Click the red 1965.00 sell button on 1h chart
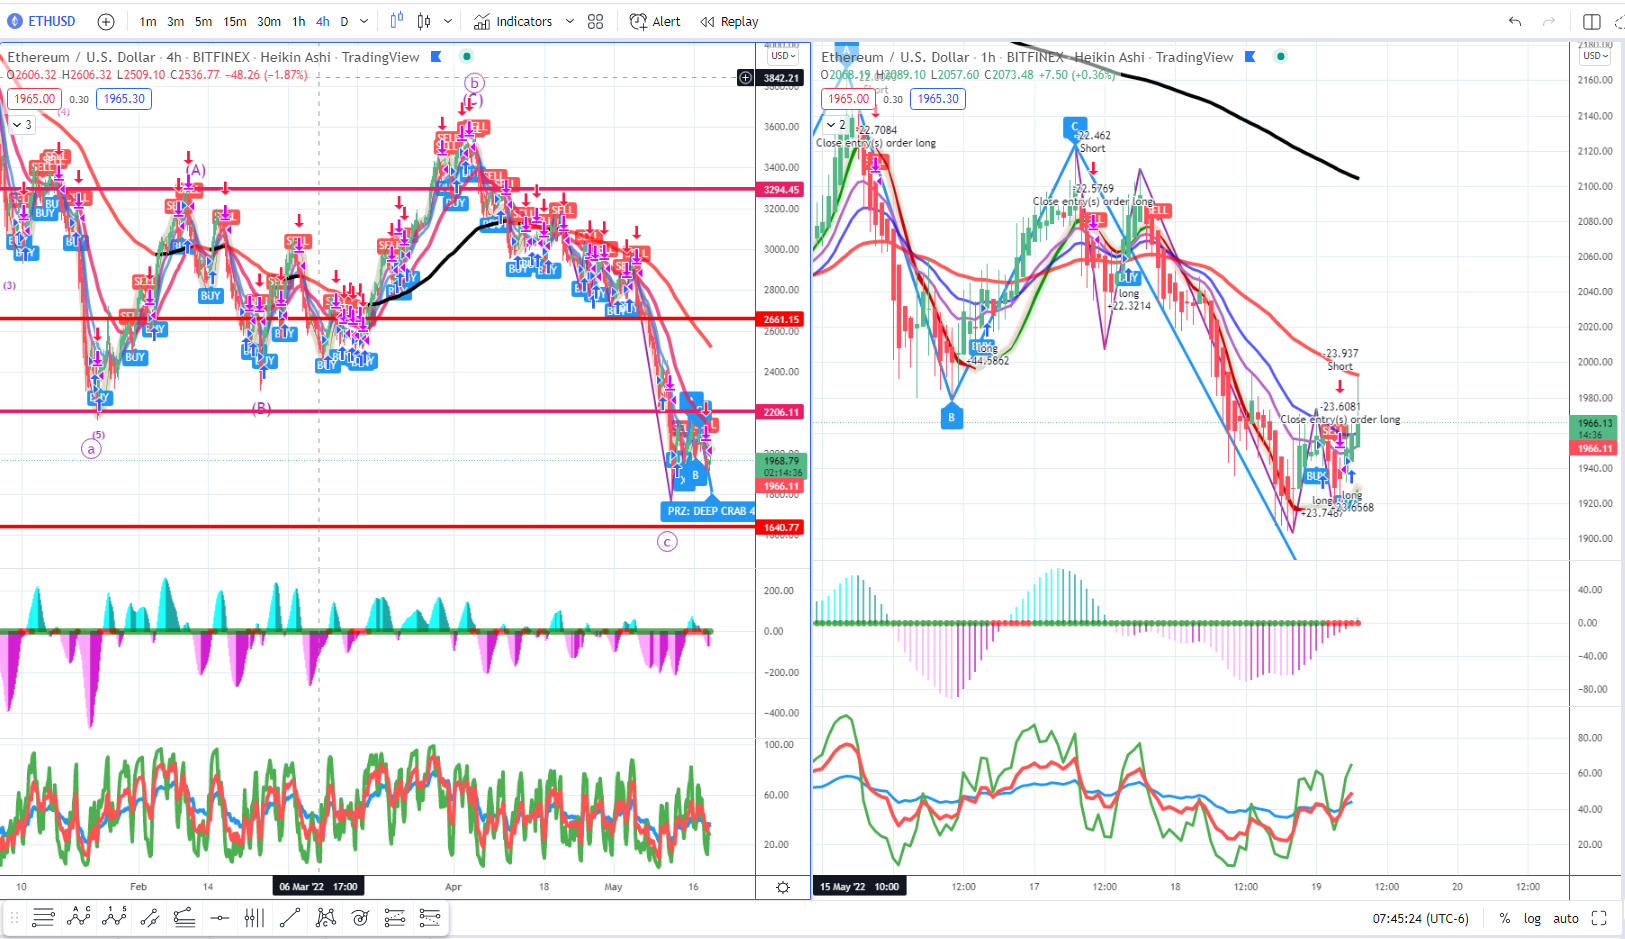The image size is (1625, 939). tap(849, 99)
